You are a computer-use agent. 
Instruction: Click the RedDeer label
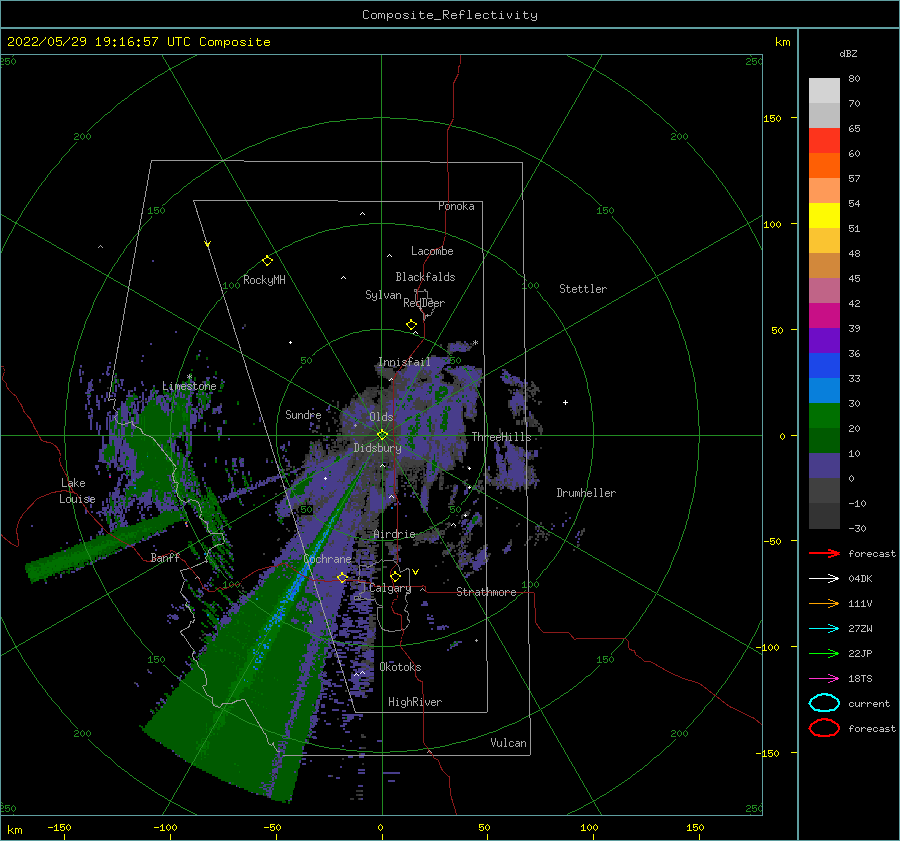coord(424,303)
